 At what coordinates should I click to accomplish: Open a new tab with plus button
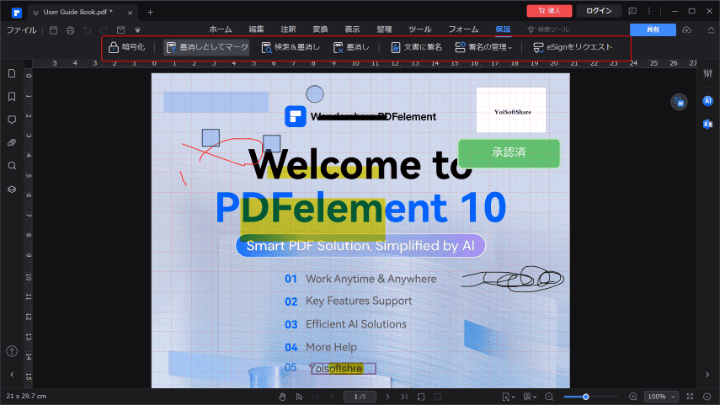[150, 12]
